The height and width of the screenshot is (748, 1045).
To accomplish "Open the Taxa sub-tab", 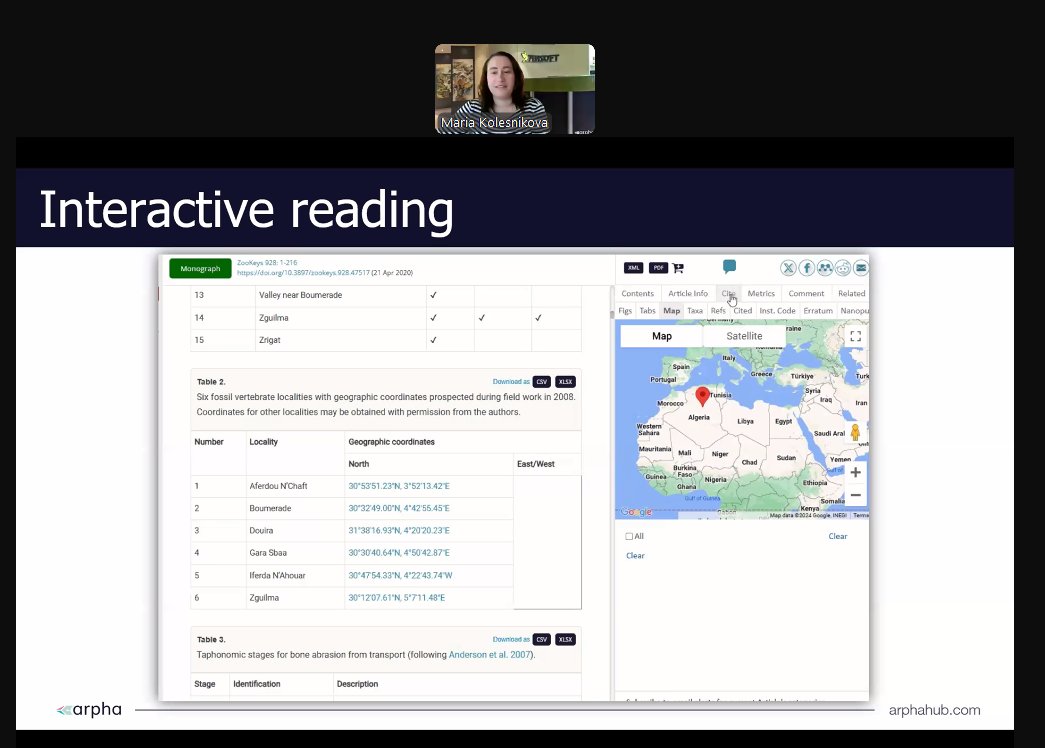I will (x=695, y=311).
